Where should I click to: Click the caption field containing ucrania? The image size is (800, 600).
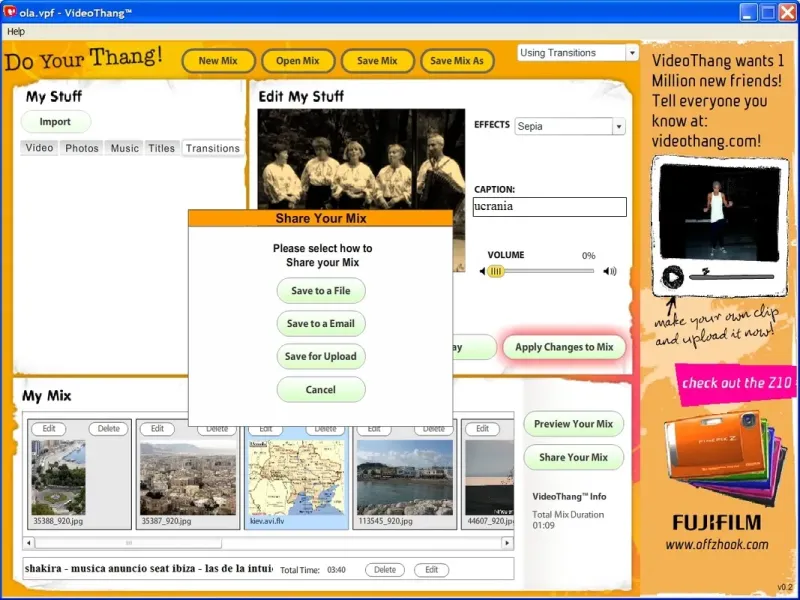click(x=549, y=207)
